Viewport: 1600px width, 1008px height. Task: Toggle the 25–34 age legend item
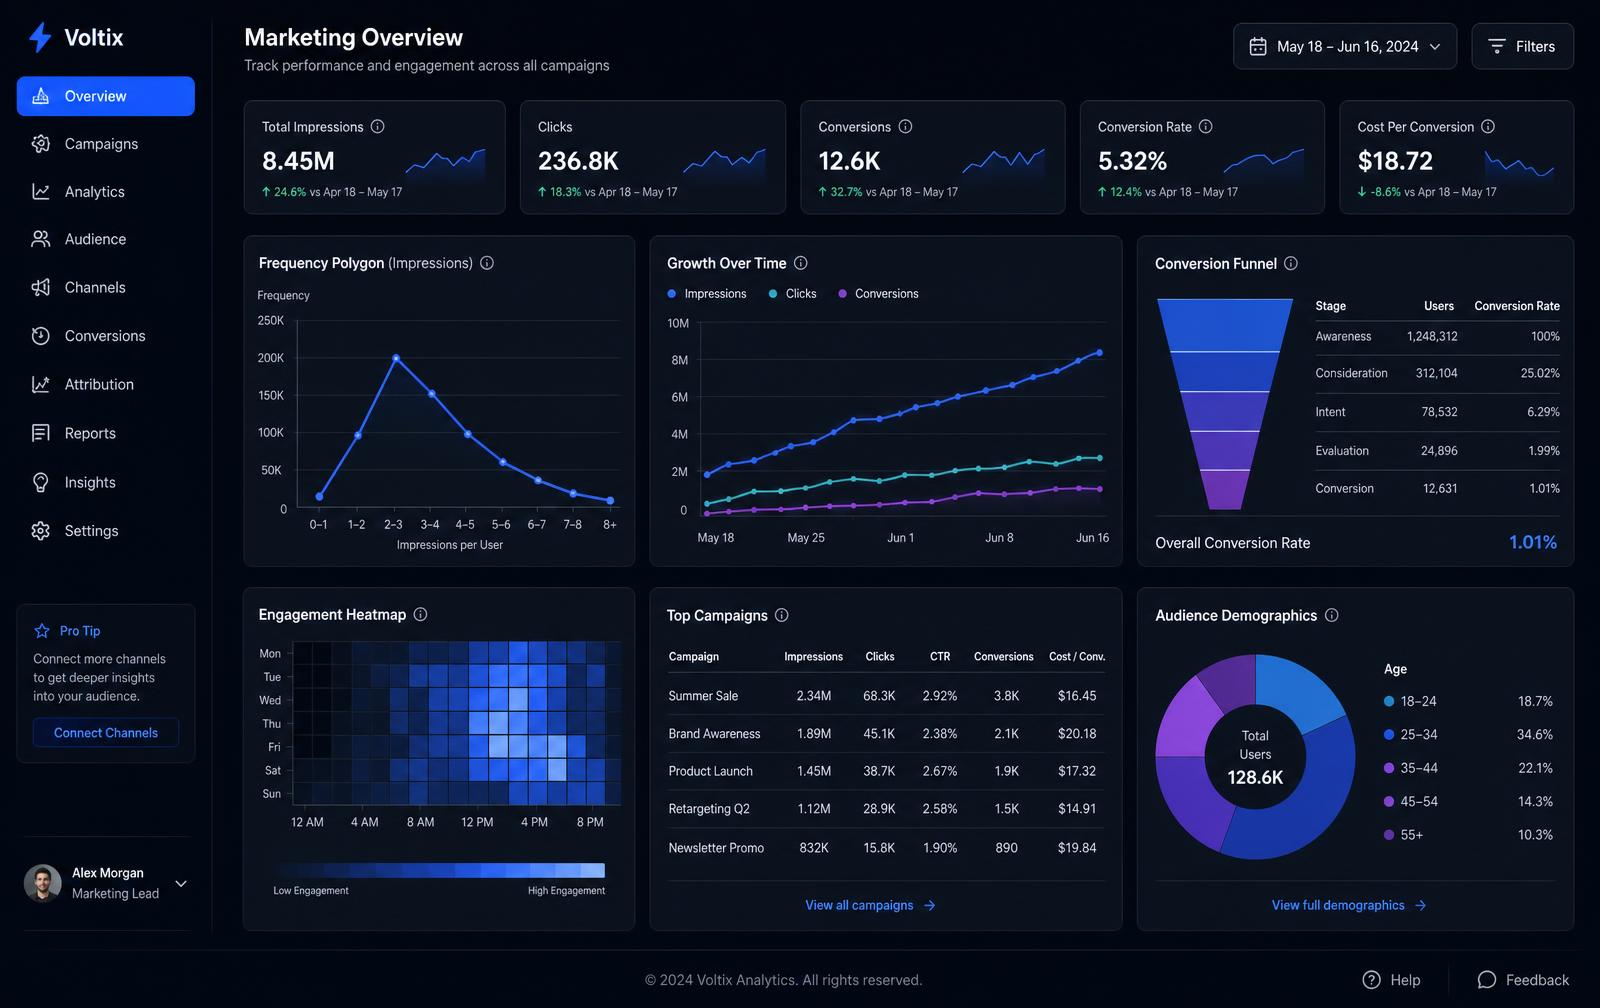coord(1410,734)
